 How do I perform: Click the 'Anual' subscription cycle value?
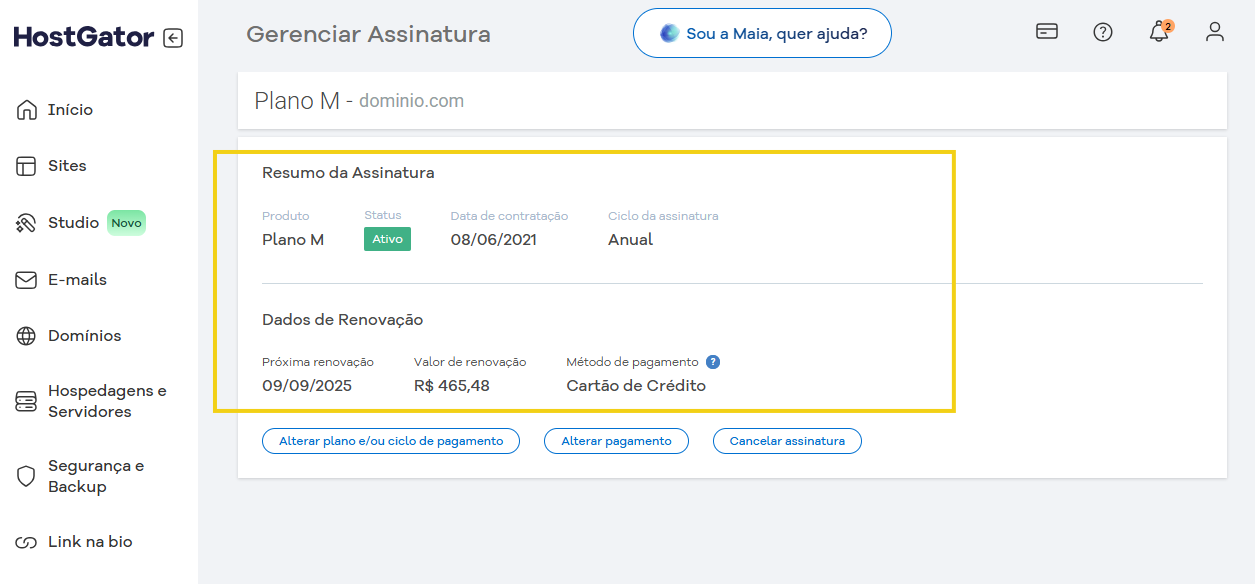(630, 240)
